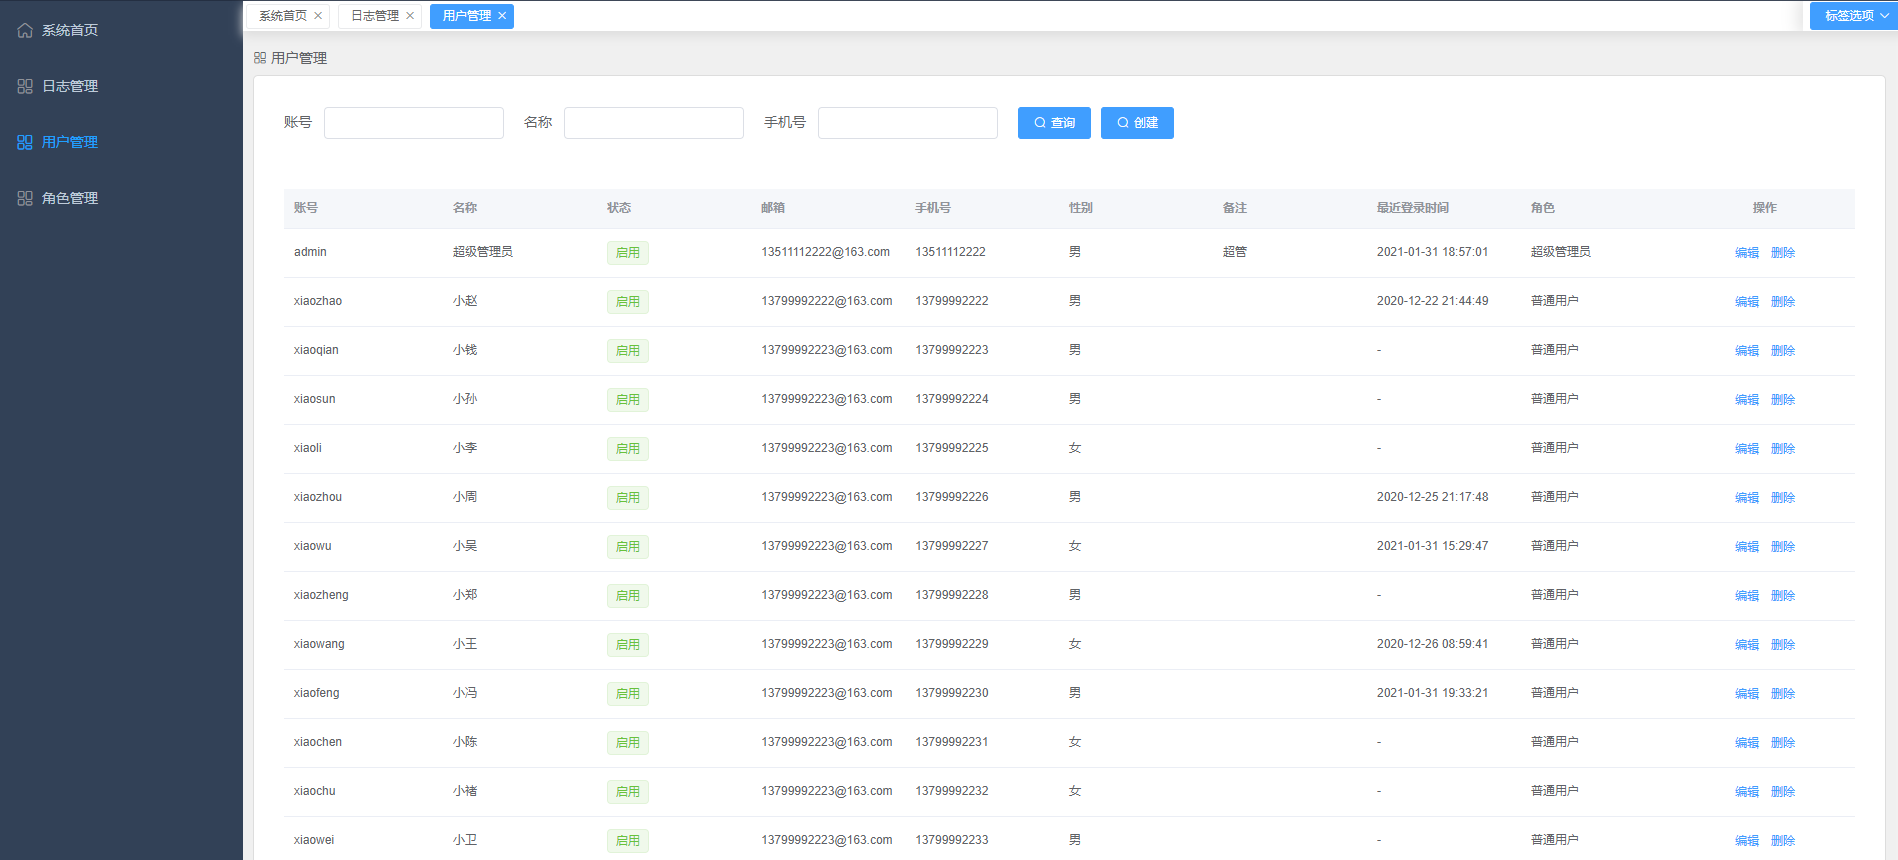Viewport: 1898px width, 860px height.
Task: Click the 超管 remark cell
Action: pos(1235,252)
